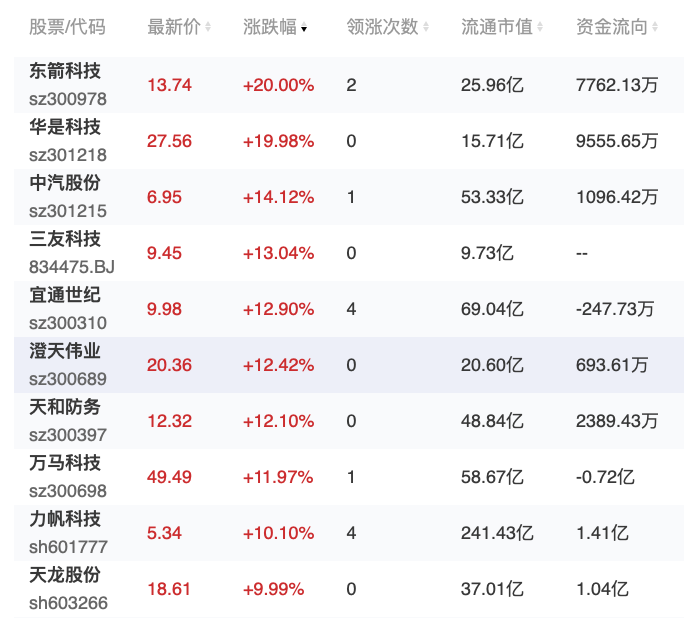Open stock 东箭科技
The width and height of the screenshot is (684, 618).
pos(65,71)
